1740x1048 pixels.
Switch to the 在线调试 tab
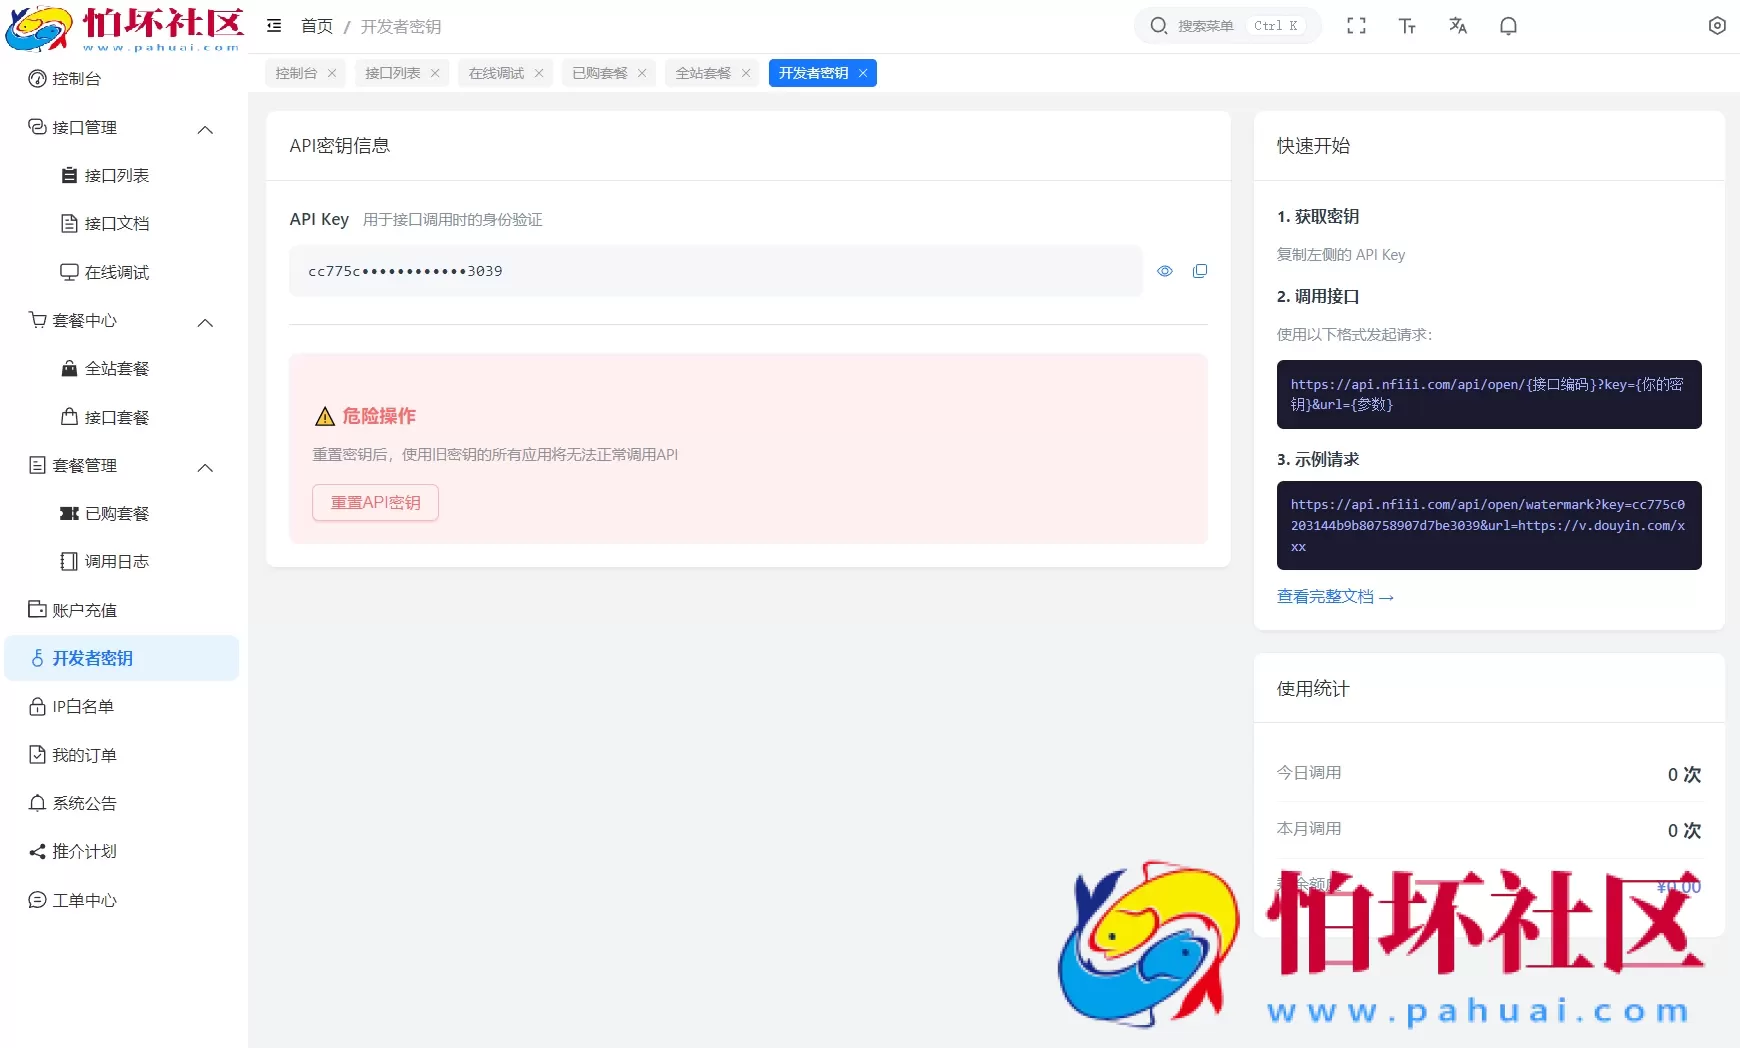pyautogui.click(x=494, y=72)
